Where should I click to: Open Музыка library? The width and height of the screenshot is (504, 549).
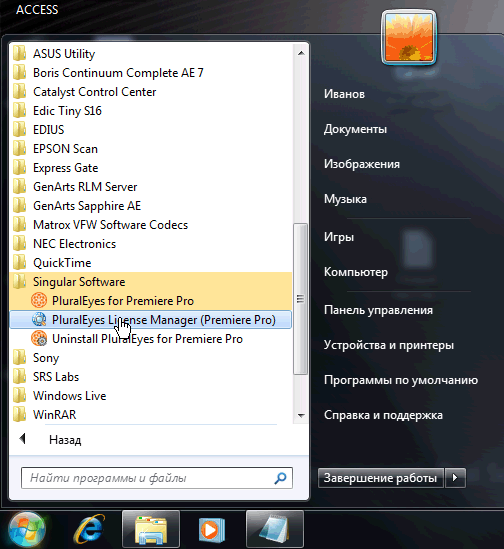coord(345,199)
